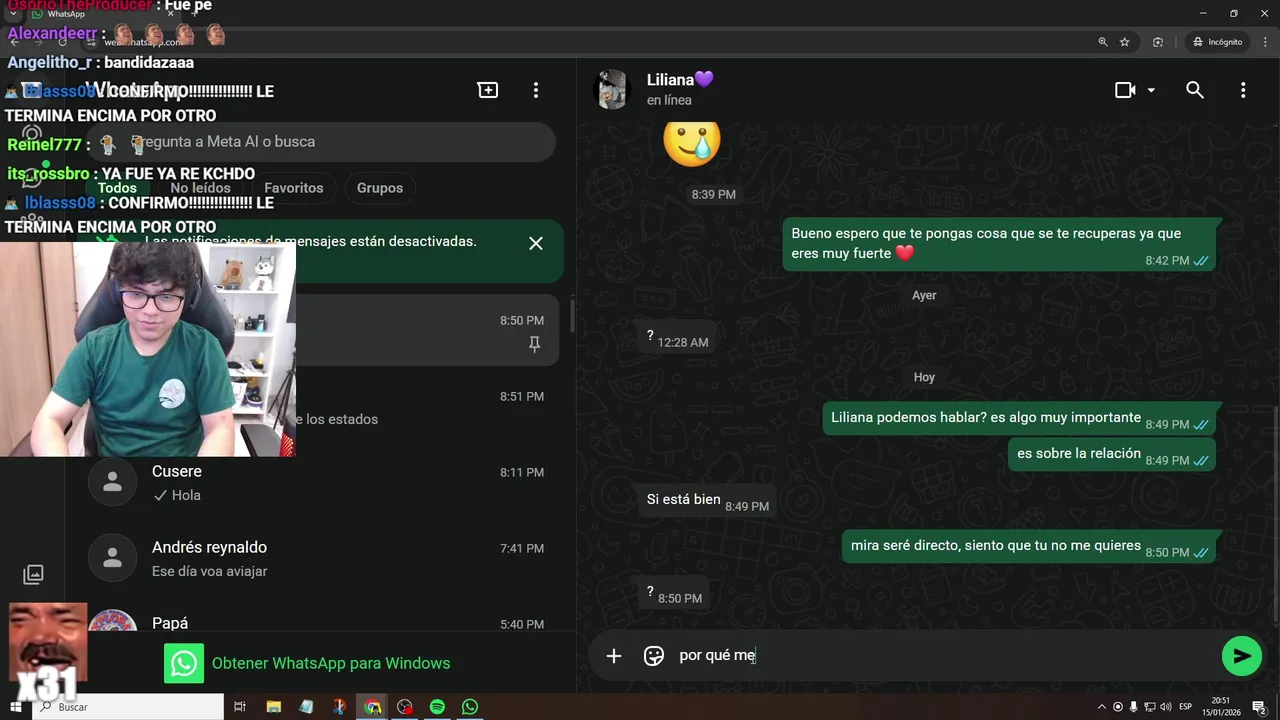This screenshot has height=720, width=1280.
Task: Start a new chat with the compose icon
Action: click(488, 90)
